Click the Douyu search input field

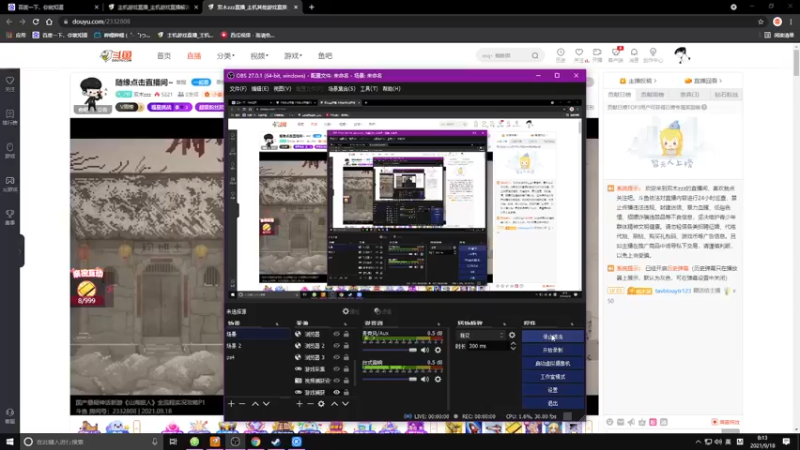click(504, 56)
